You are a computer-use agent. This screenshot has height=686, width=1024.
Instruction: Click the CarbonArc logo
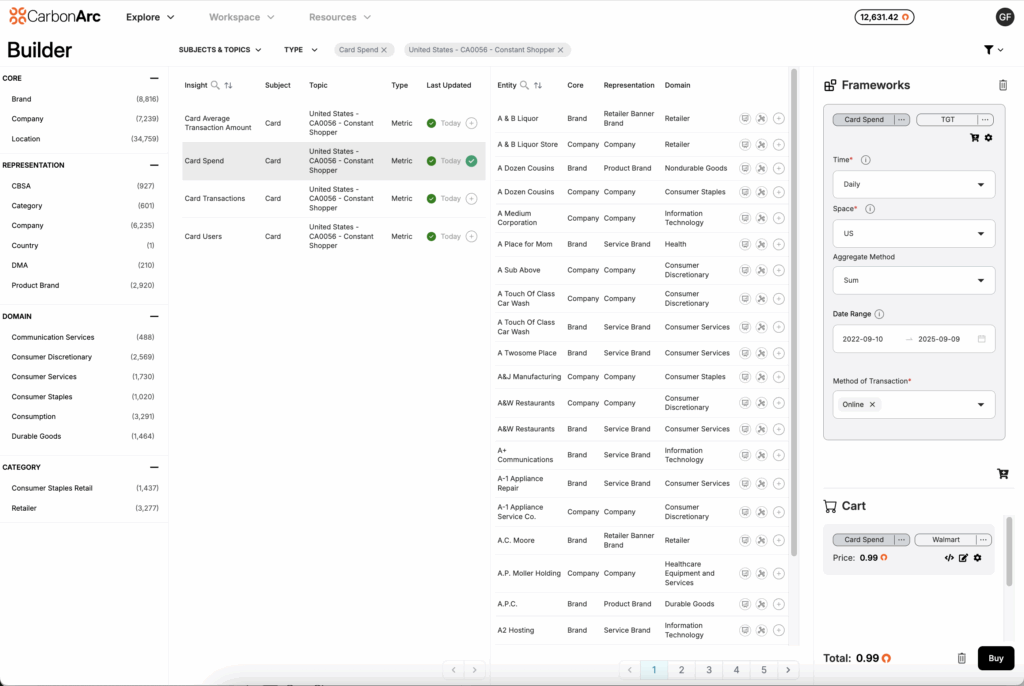(x=55, y=16)
